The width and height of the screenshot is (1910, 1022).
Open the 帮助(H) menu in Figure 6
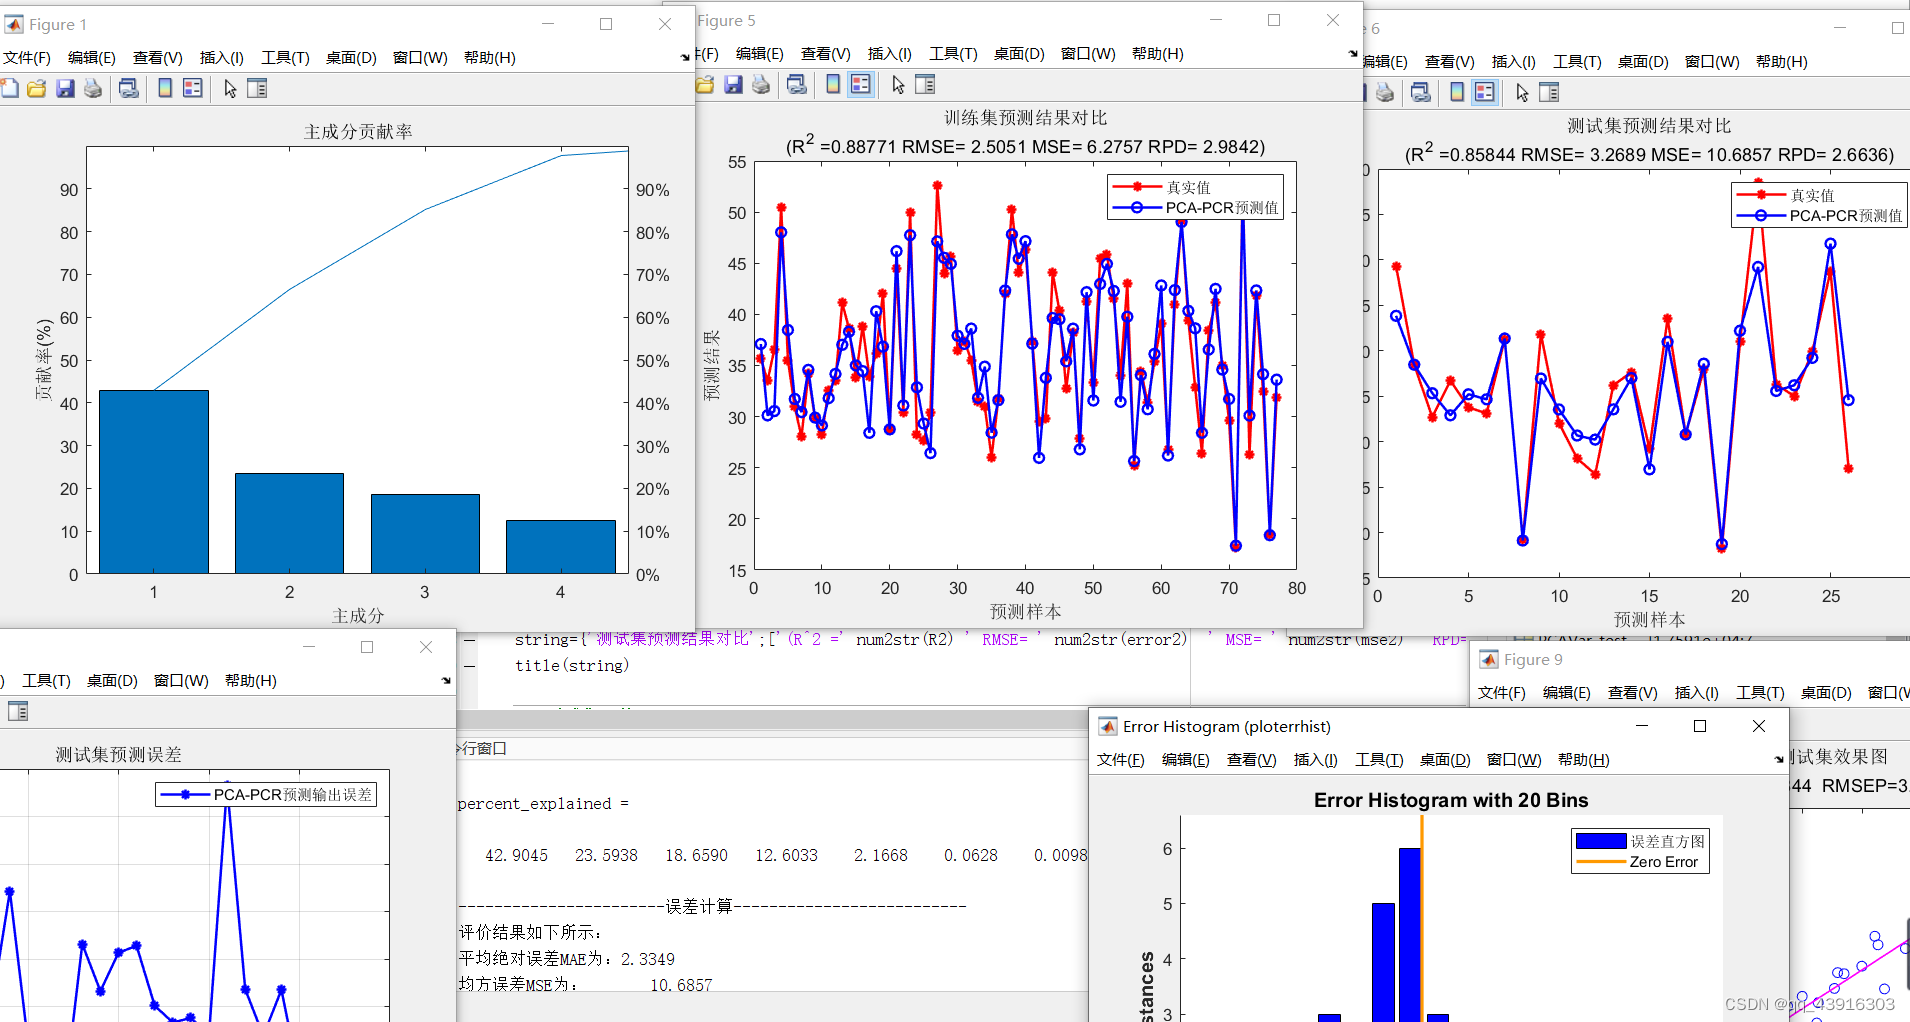click(1783, 61)
